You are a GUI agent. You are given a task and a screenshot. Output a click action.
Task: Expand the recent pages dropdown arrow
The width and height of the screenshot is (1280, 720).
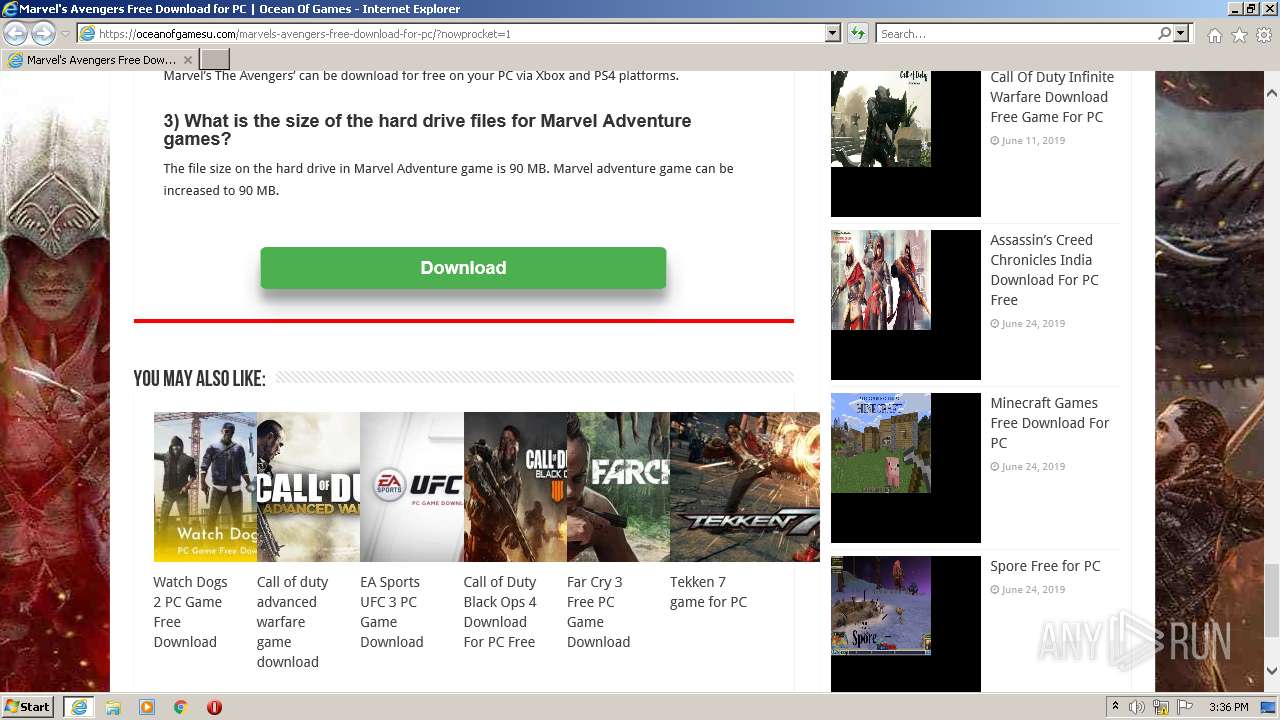point(65,33)
